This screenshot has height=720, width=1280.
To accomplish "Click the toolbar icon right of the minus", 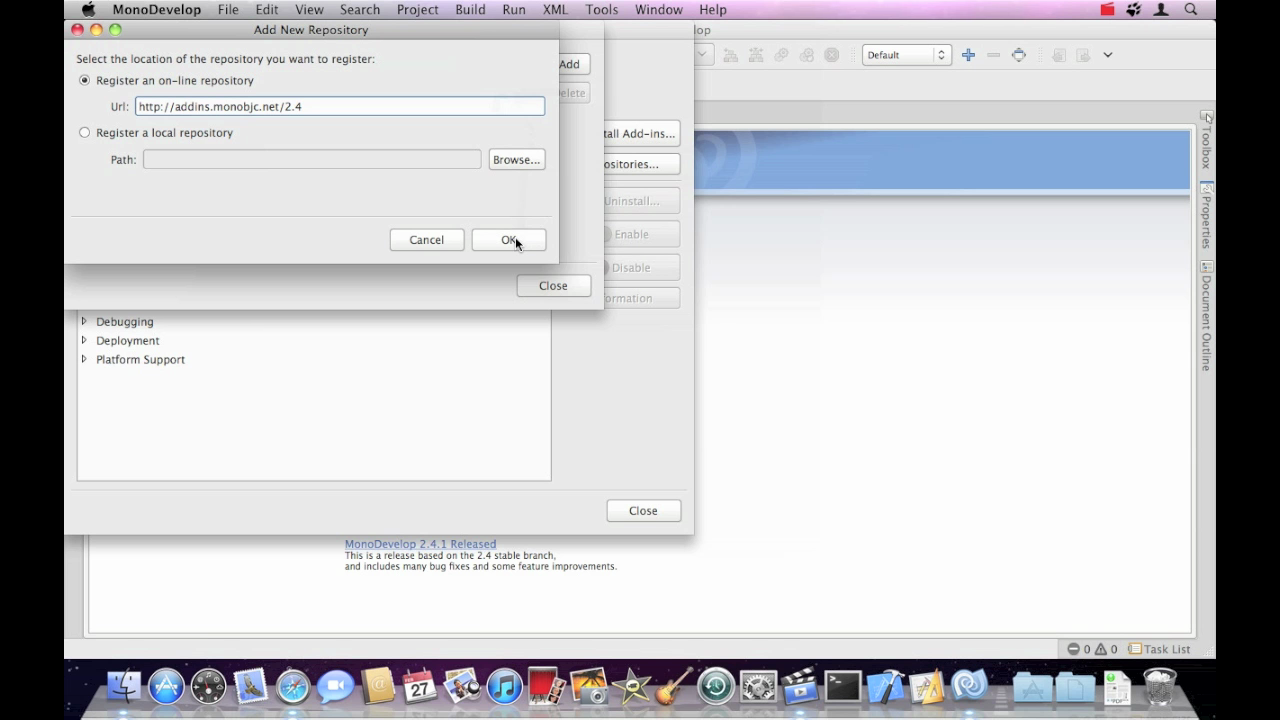I will (1018, 55).
